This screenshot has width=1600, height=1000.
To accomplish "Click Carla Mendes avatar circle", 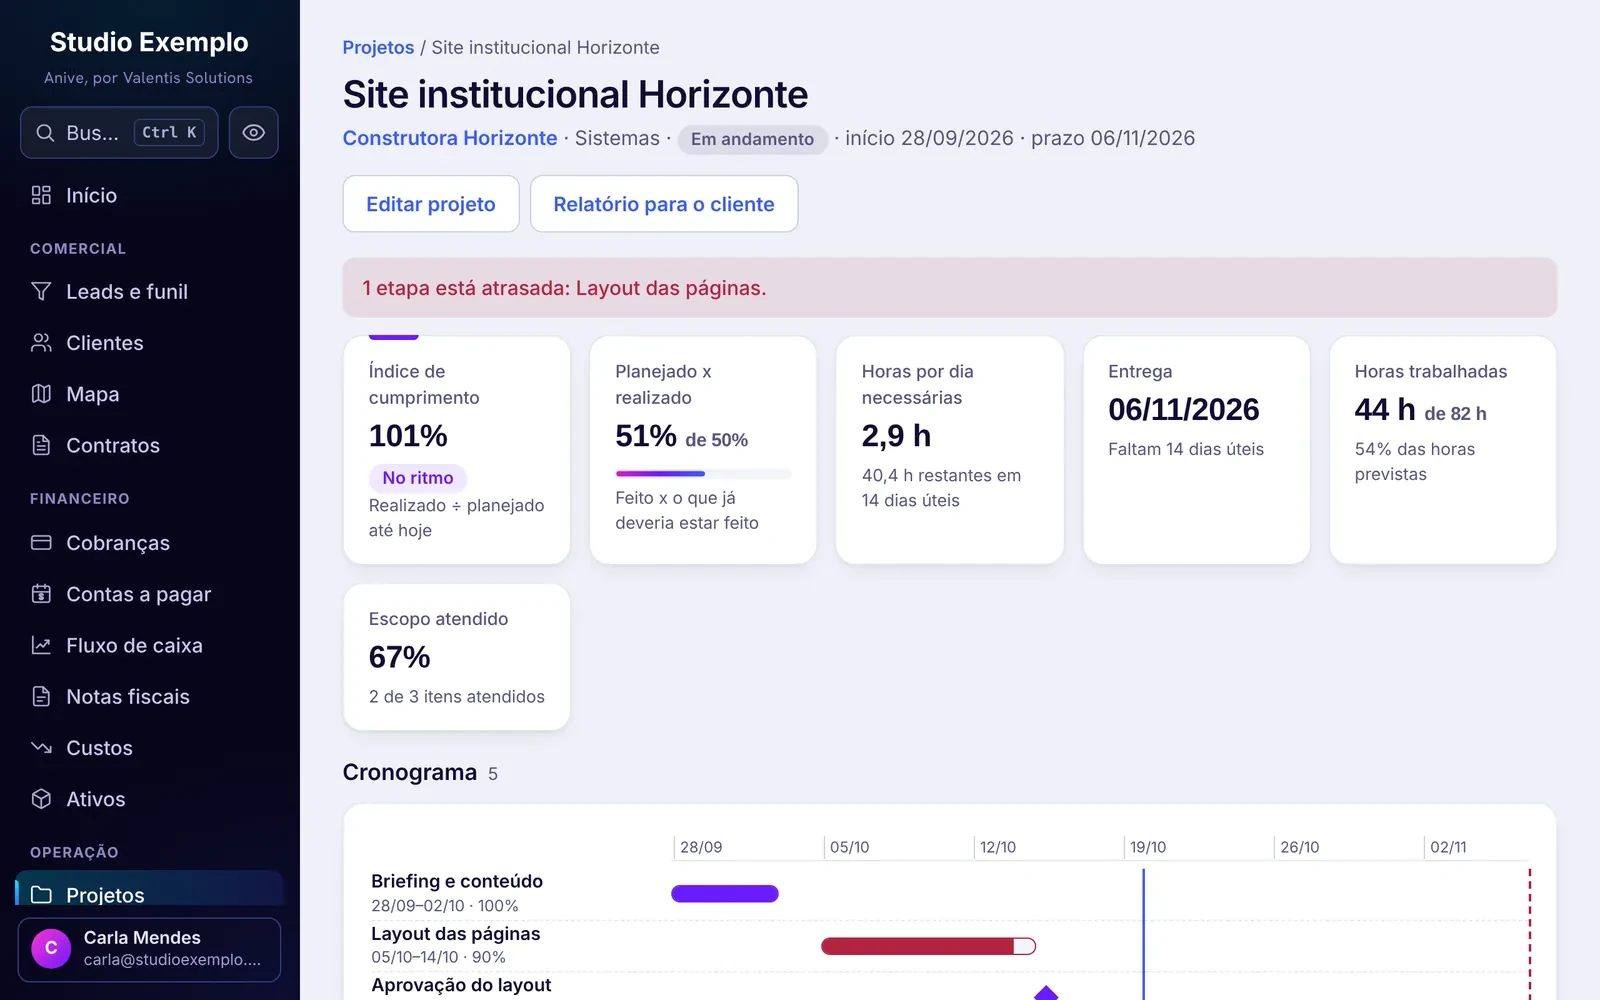I will pos(51,948).
